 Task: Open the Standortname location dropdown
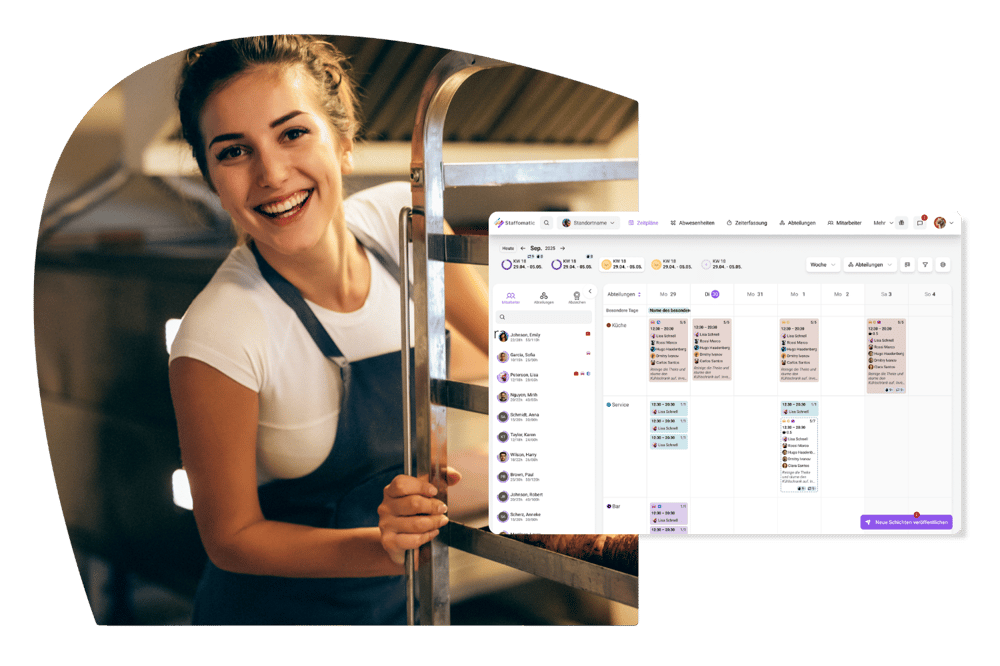tap(589, 223)
